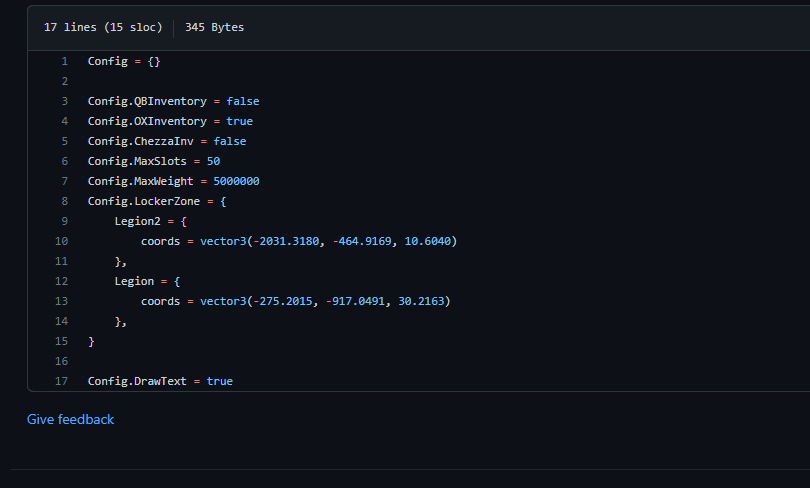Highlight line 6 via its line number
The image size is (810, 488).
[64, 161]
